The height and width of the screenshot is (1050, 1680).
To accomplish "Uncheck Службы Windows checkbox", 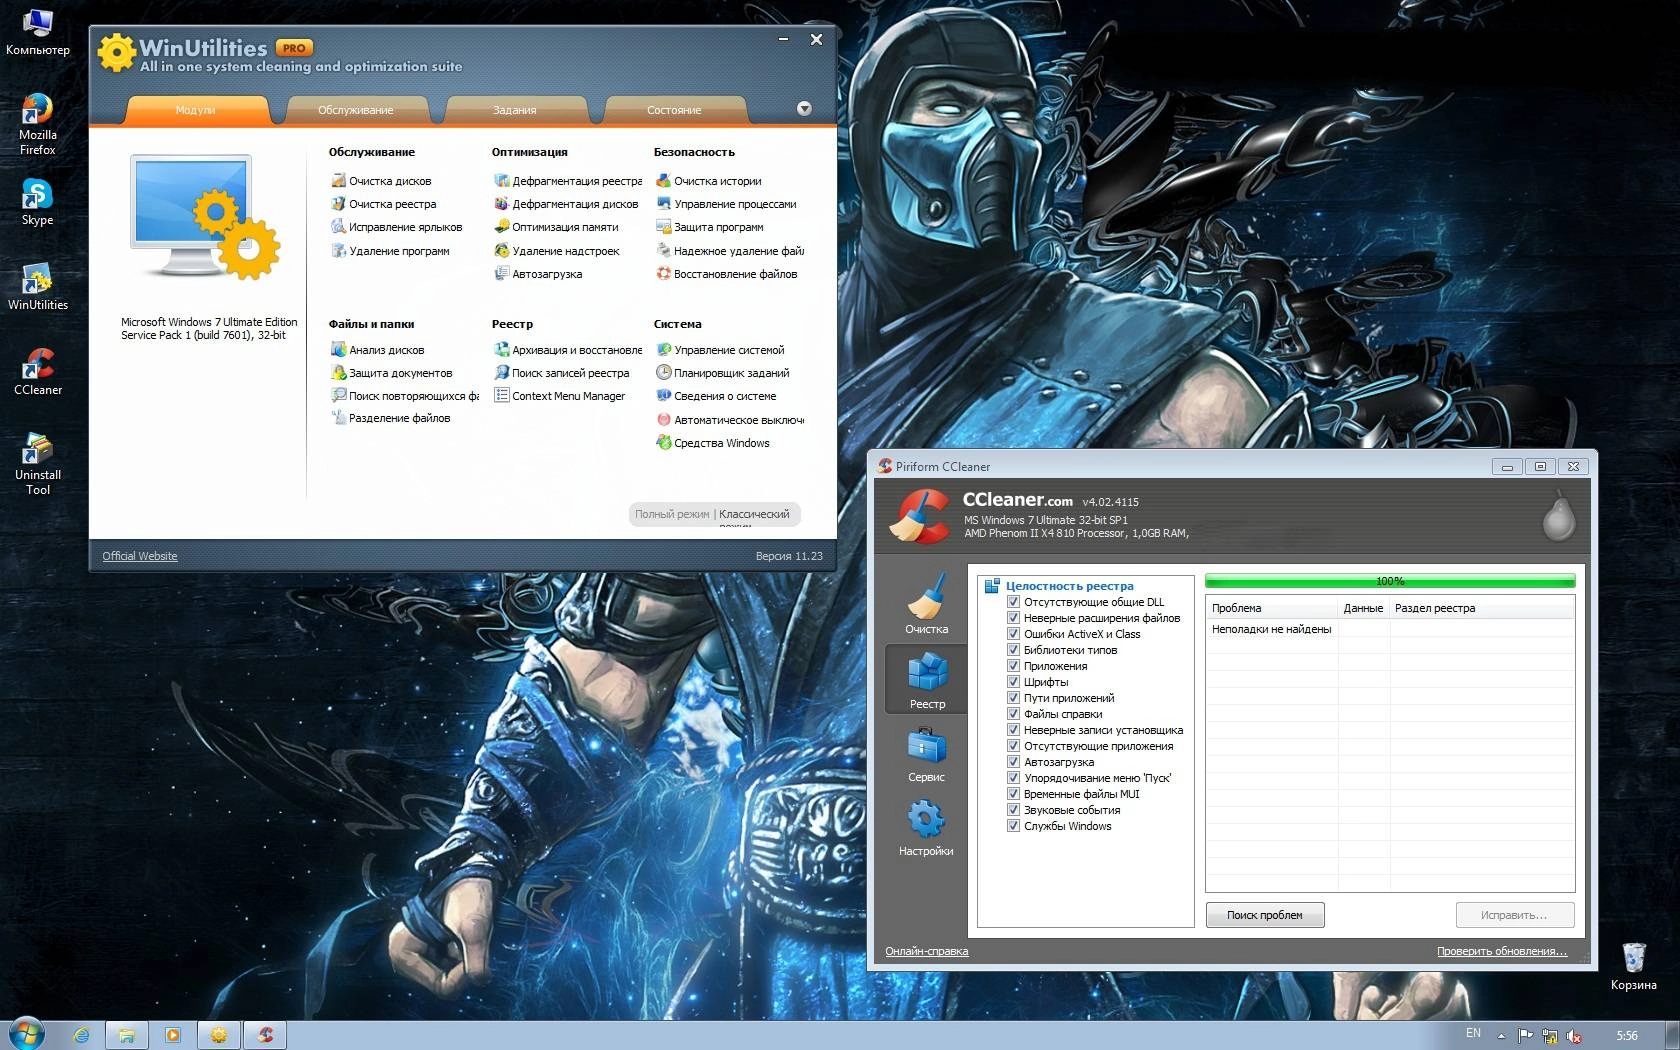I will [x=1013, y=826].
